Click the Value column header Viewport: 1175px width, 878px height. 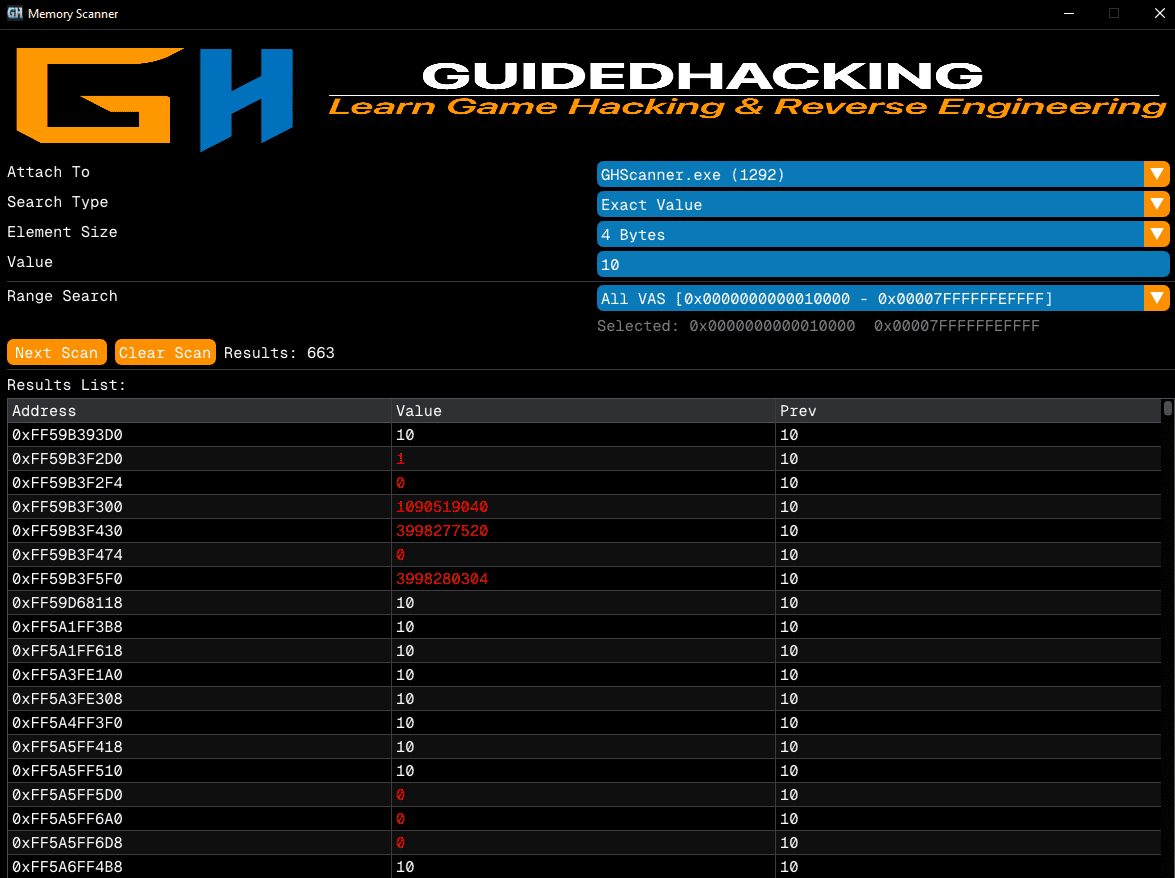click(x=583, y=411)
